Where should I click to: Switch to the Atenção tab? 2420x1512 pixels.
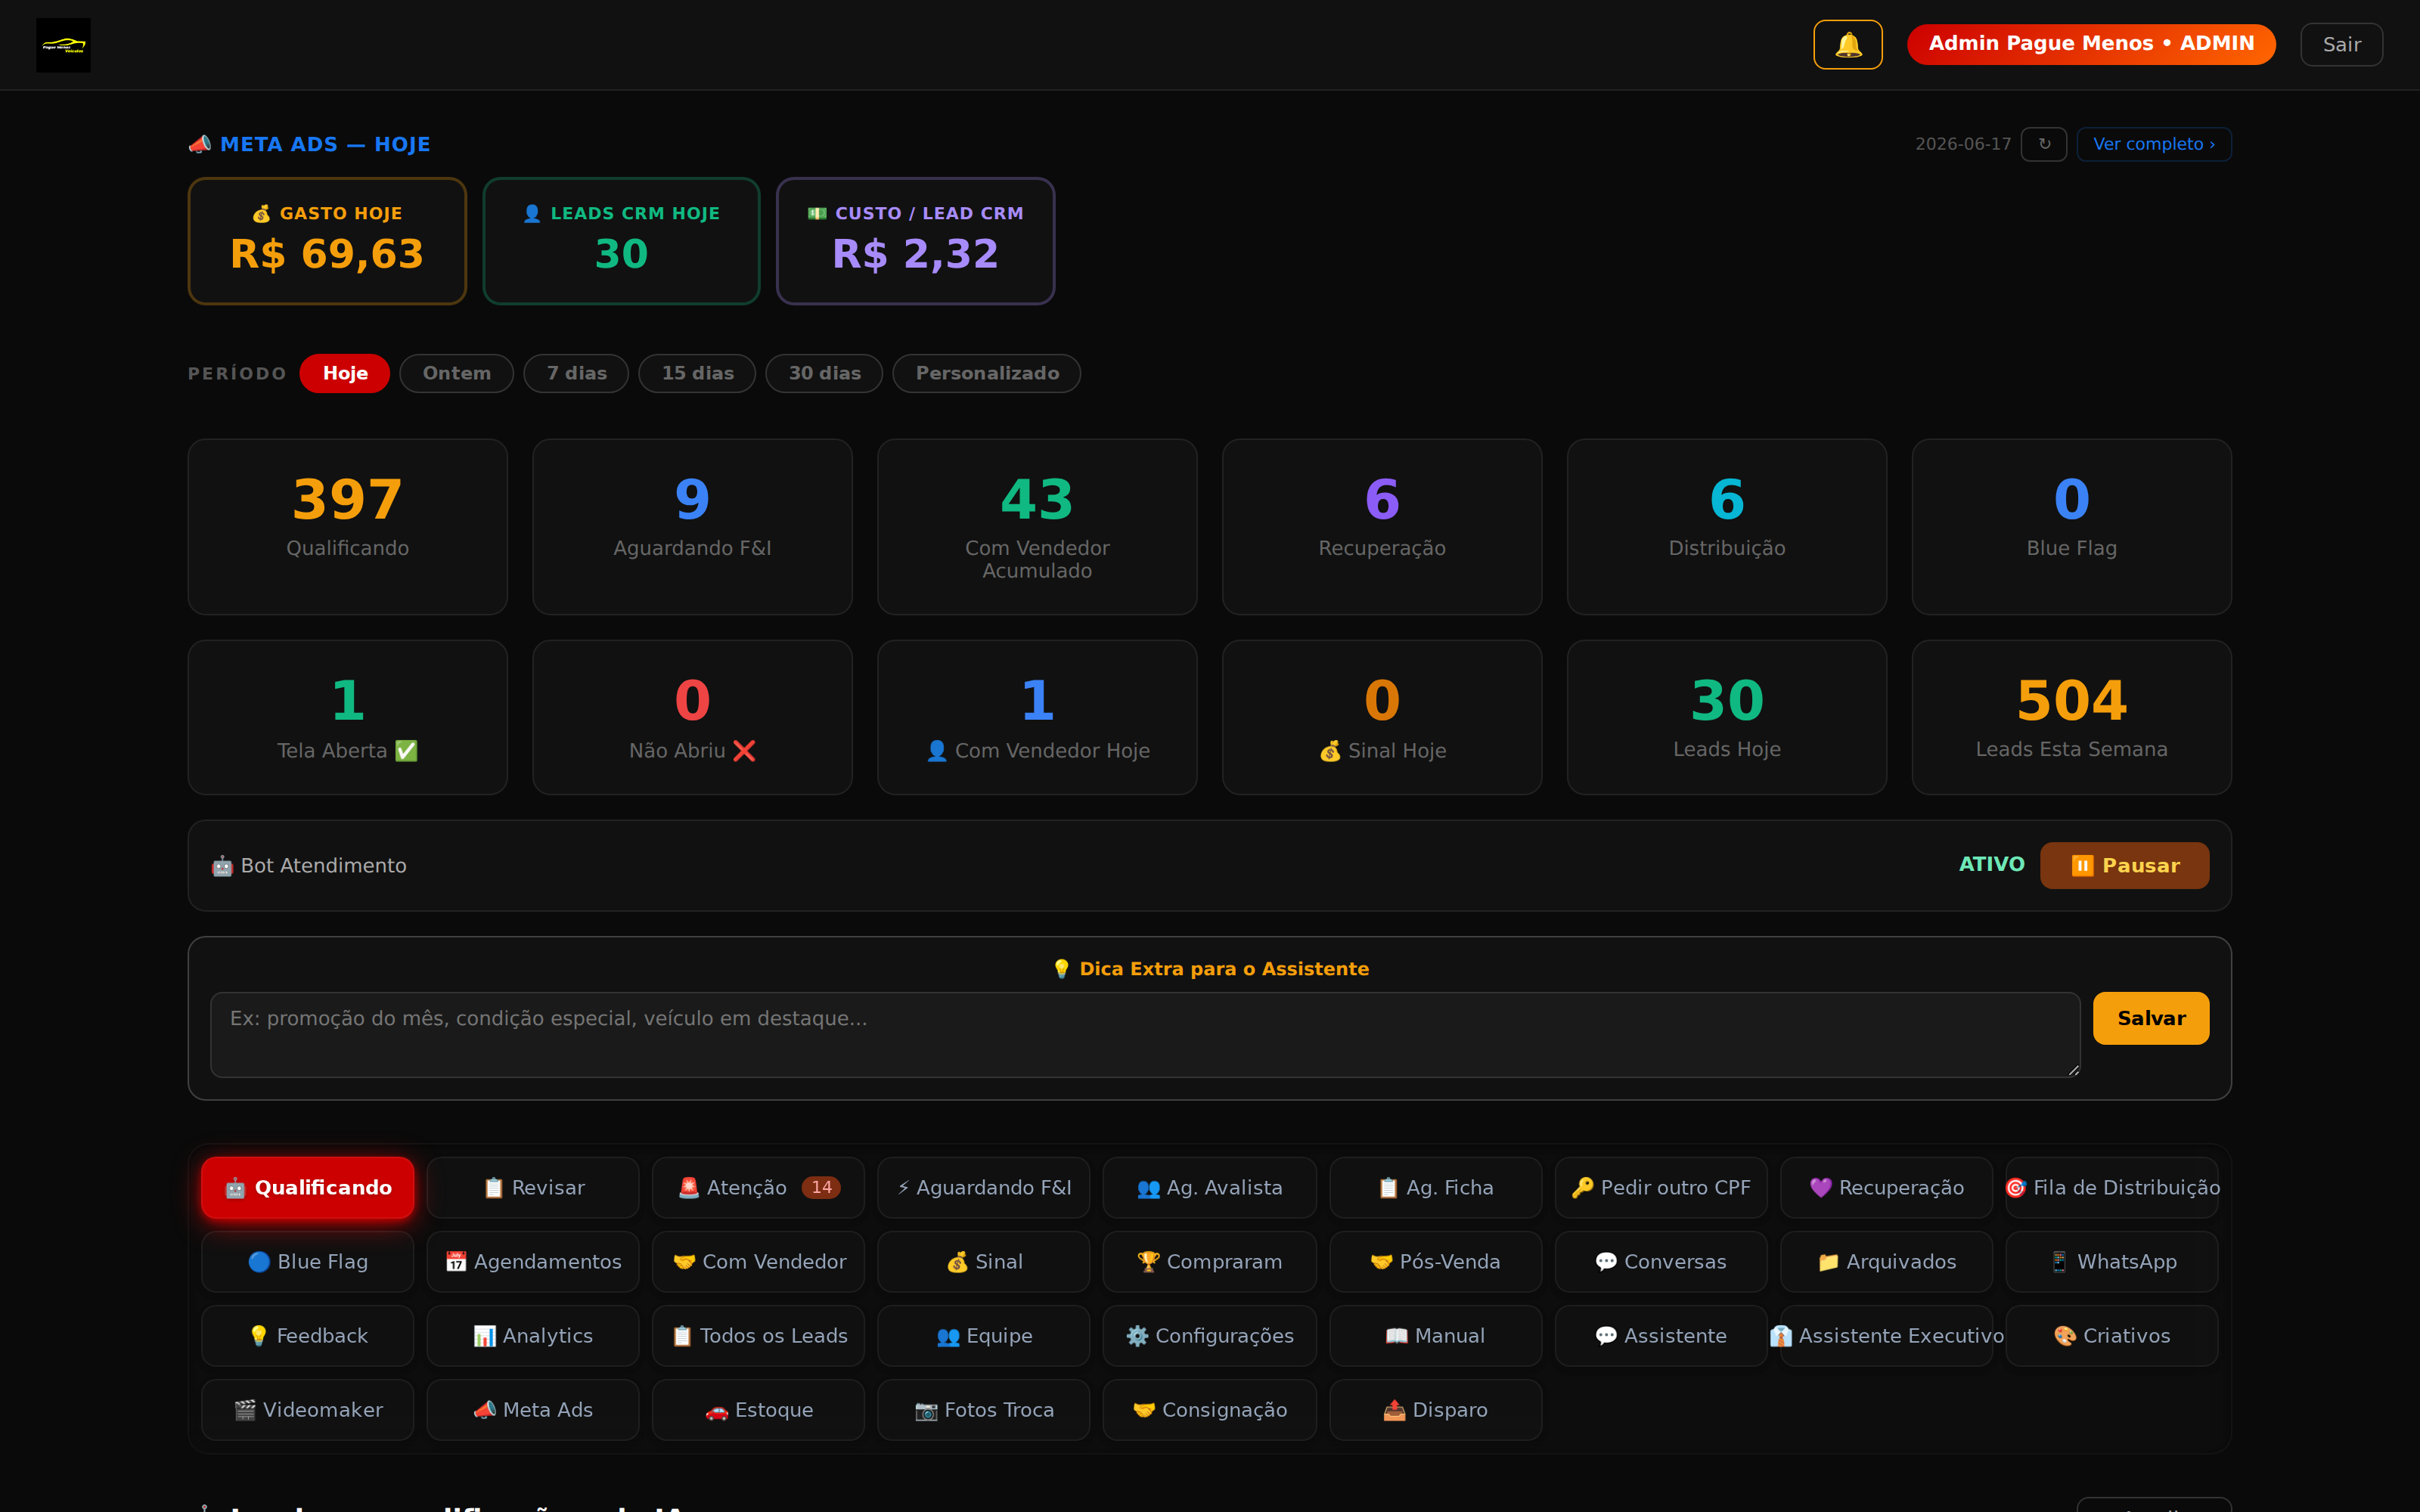click(758, 1187)
